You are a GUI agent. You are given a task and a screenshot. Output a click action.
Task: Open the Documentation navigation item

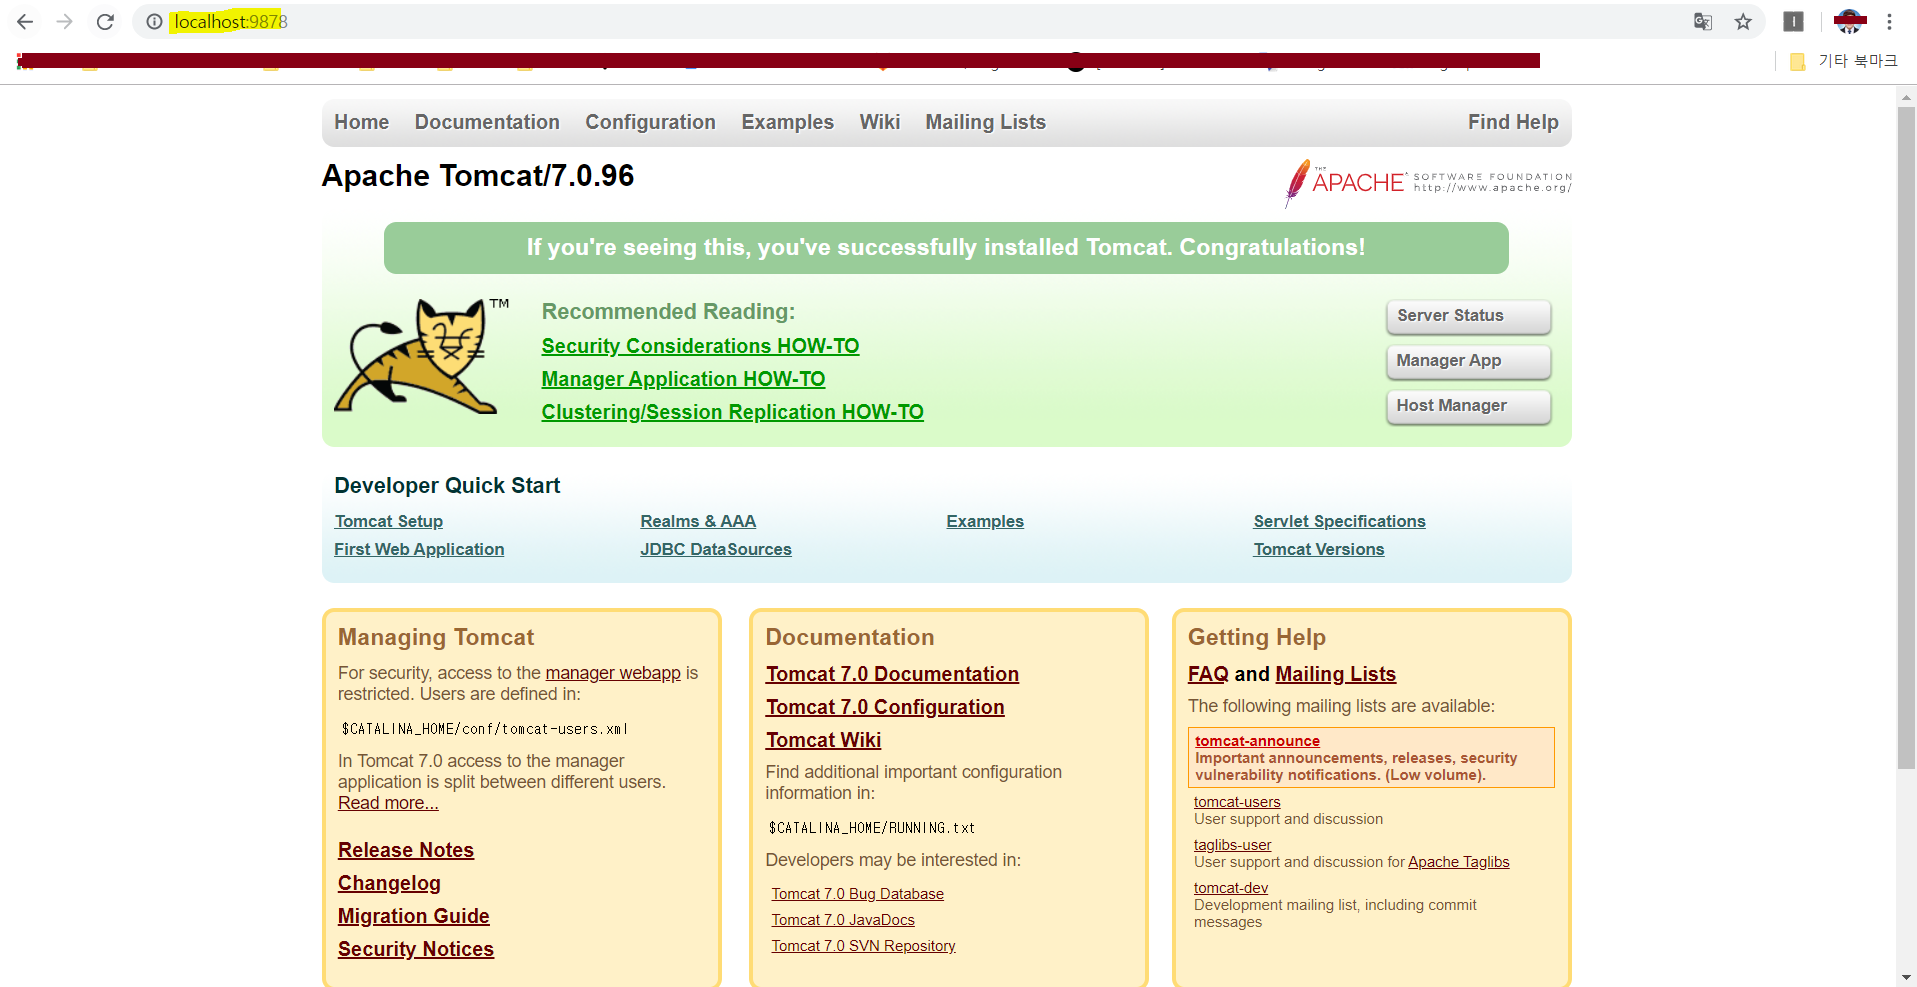click(x=487, y=122)
